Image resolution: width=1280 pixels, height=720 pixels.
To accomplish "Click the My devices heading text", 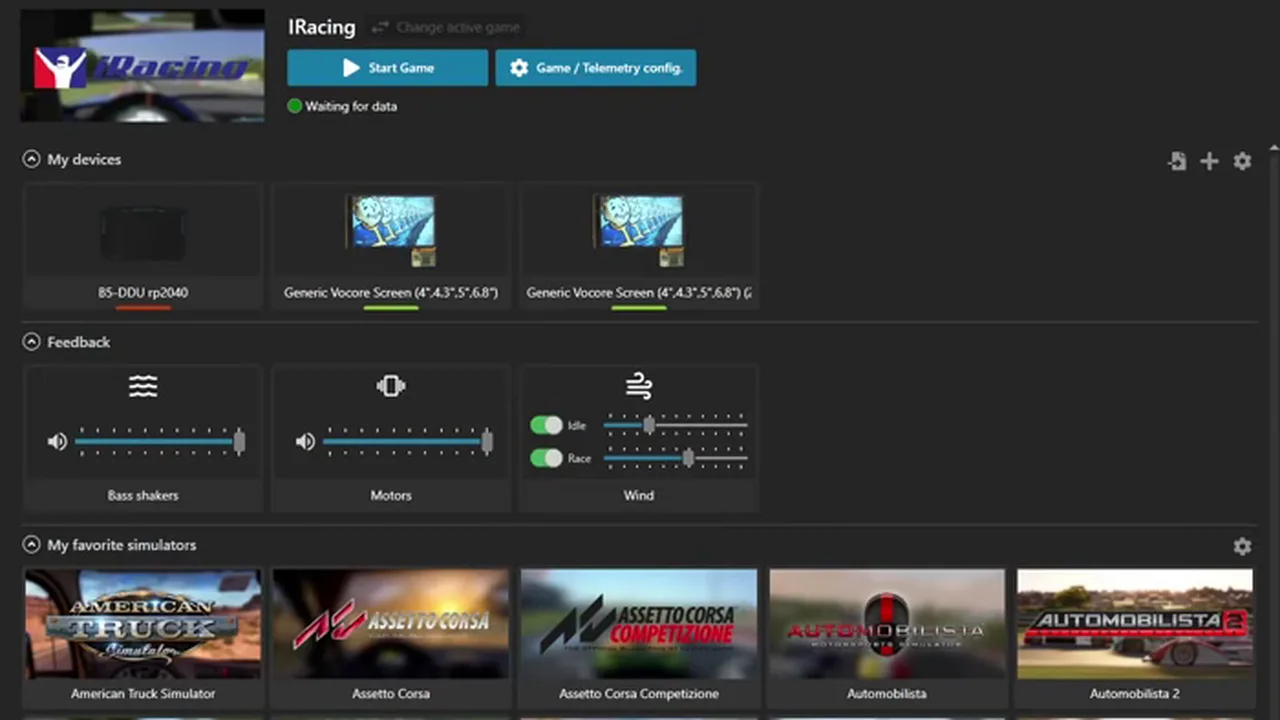I will coord(84,159).
